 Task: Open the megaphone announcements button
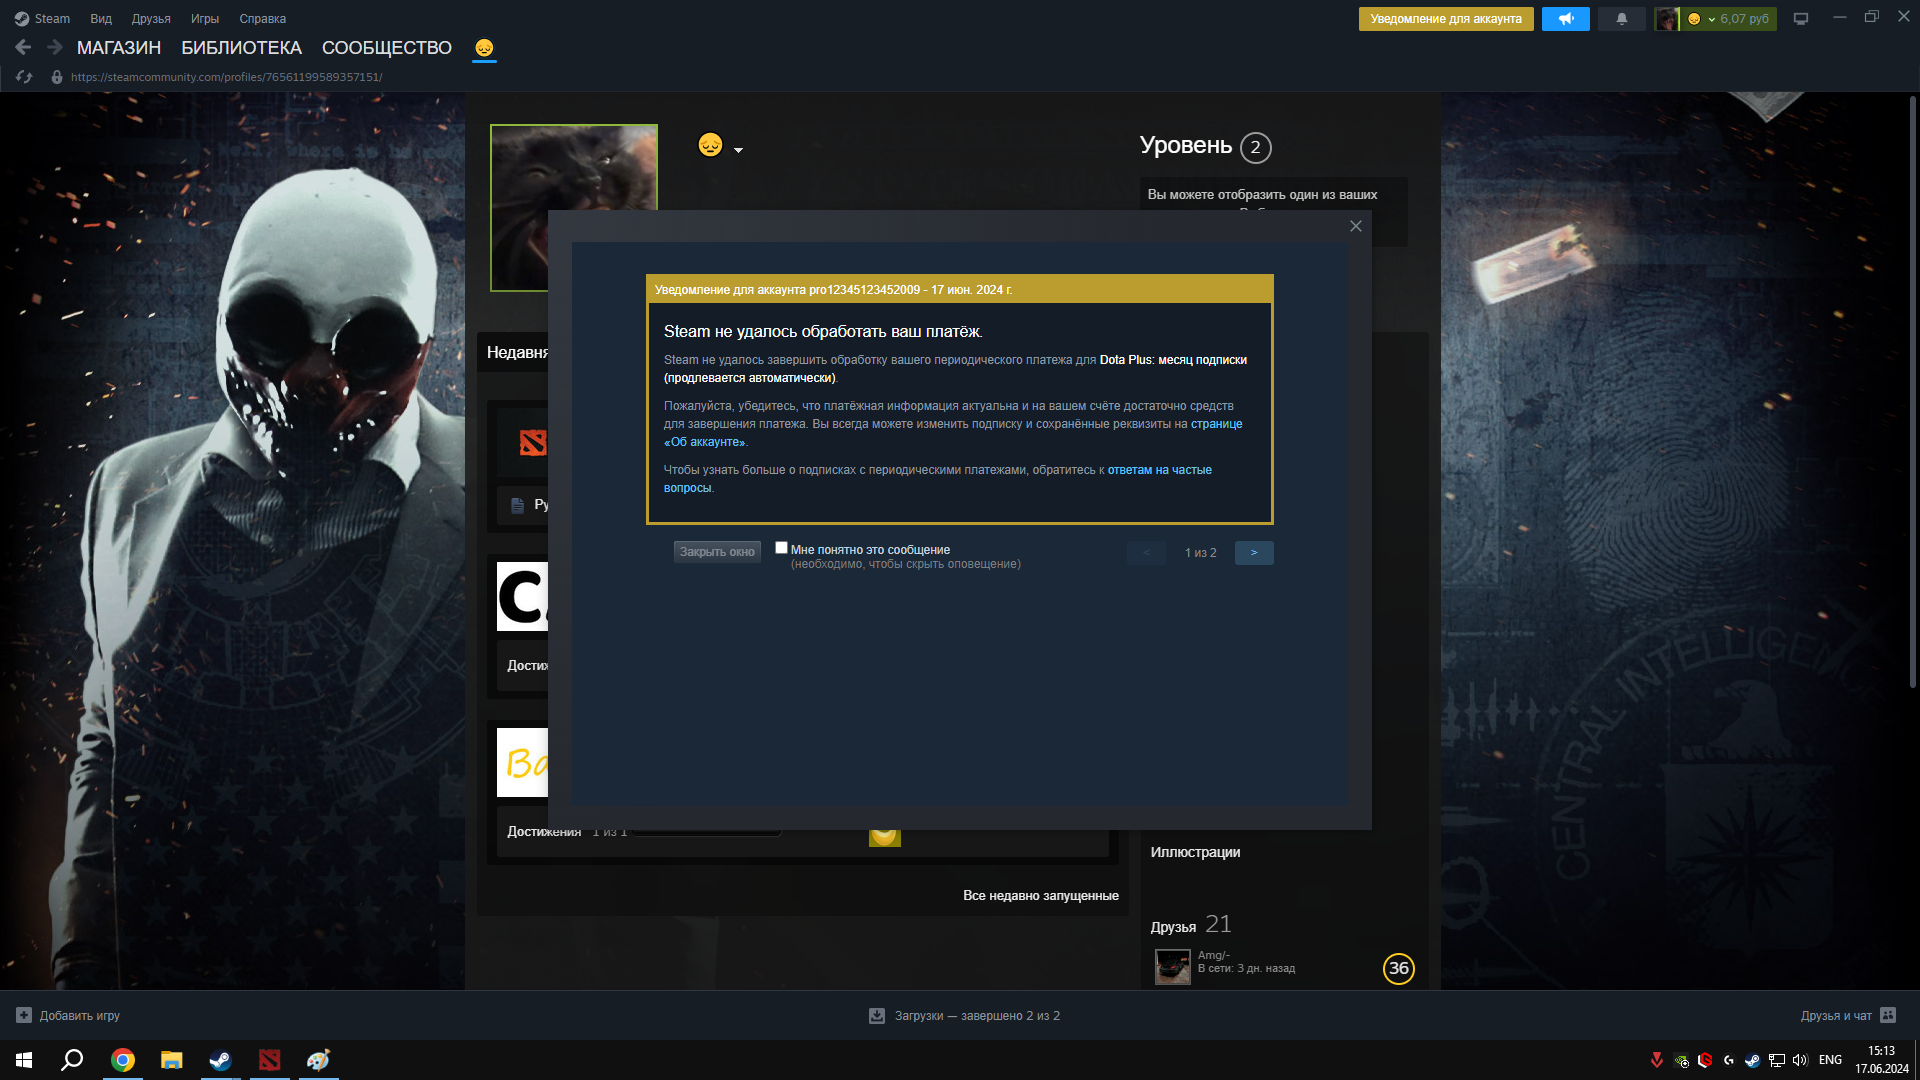pos(1566,19)
